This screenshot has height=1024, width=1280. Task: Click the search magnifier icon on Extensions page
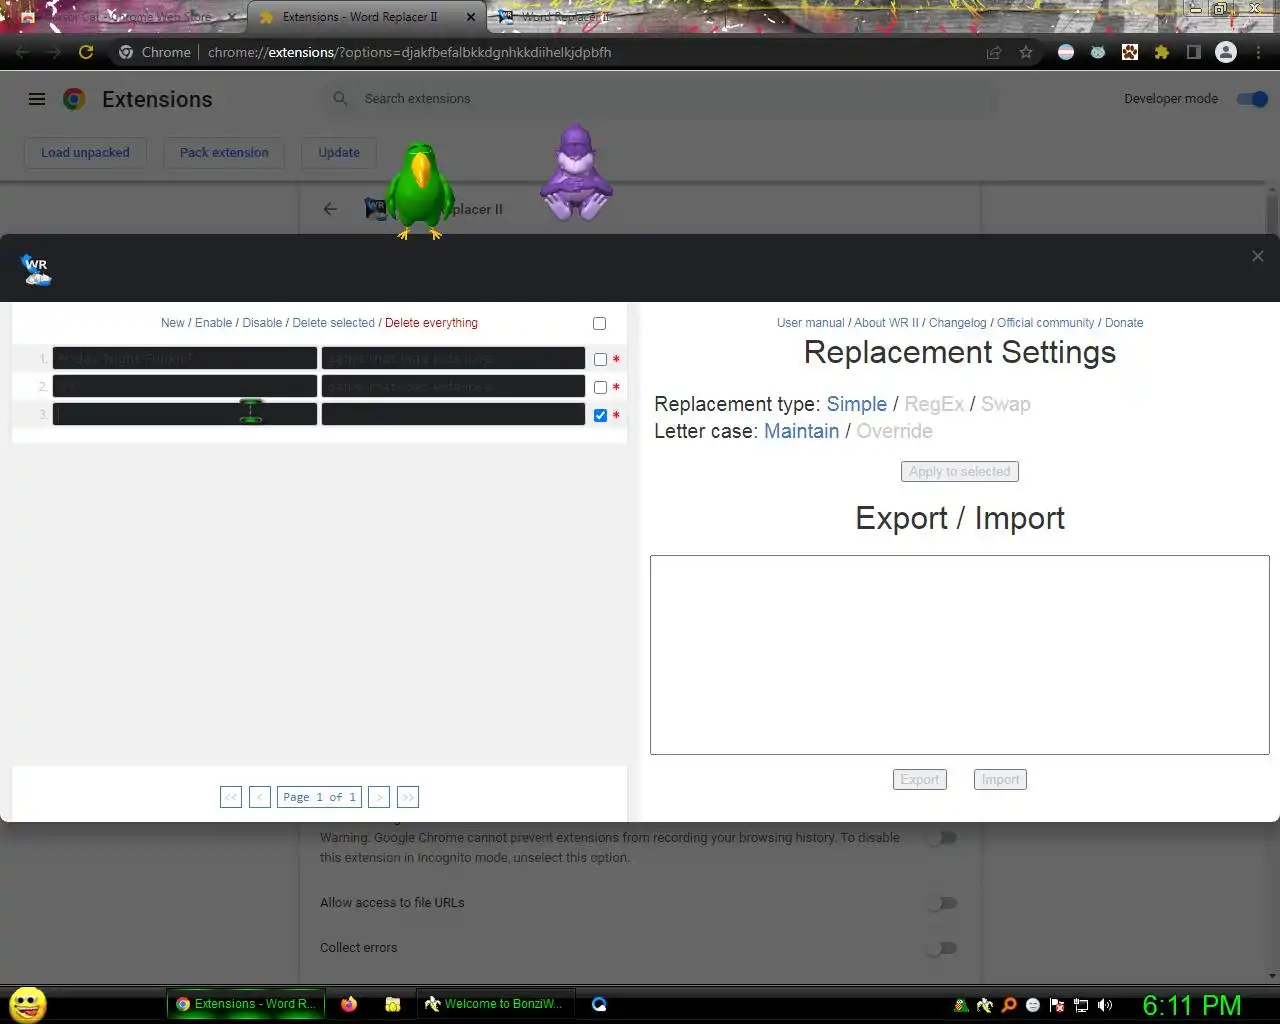[x=340, y=98]
